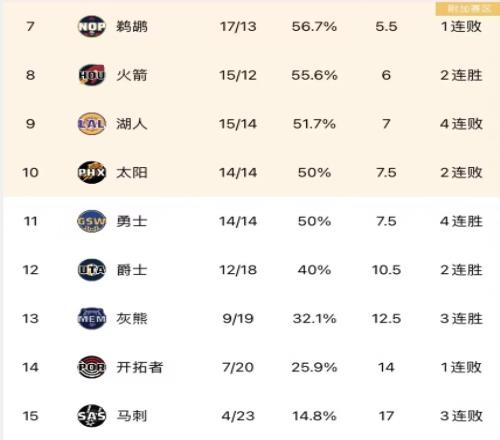This screenshot has width=500, height=440.
Task: Click the 勇士 team name
Action: (x=132, y=221)
